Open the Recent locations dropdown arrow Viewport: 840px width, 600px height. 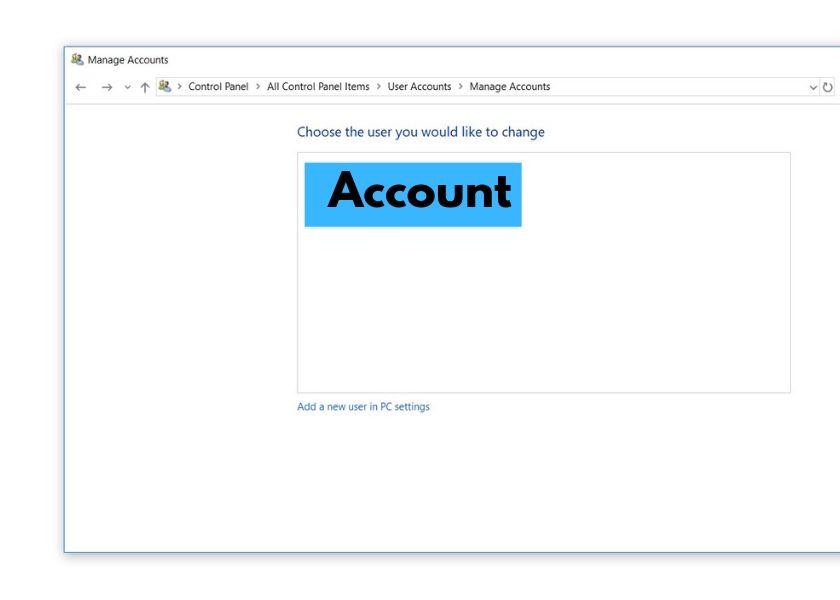(x=127, y=87)
